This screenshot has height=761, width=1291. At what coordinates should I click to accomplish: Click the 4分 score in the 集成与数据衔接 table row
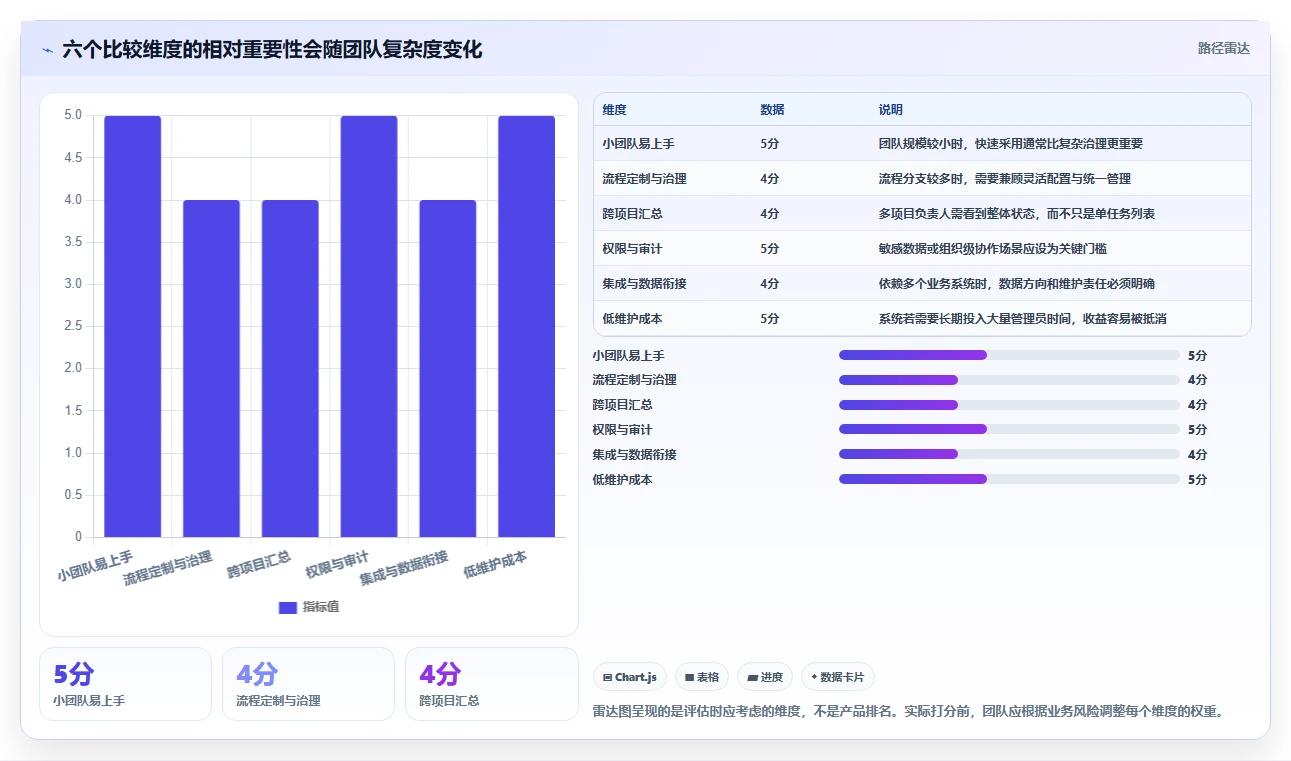[x=769, y=284]
